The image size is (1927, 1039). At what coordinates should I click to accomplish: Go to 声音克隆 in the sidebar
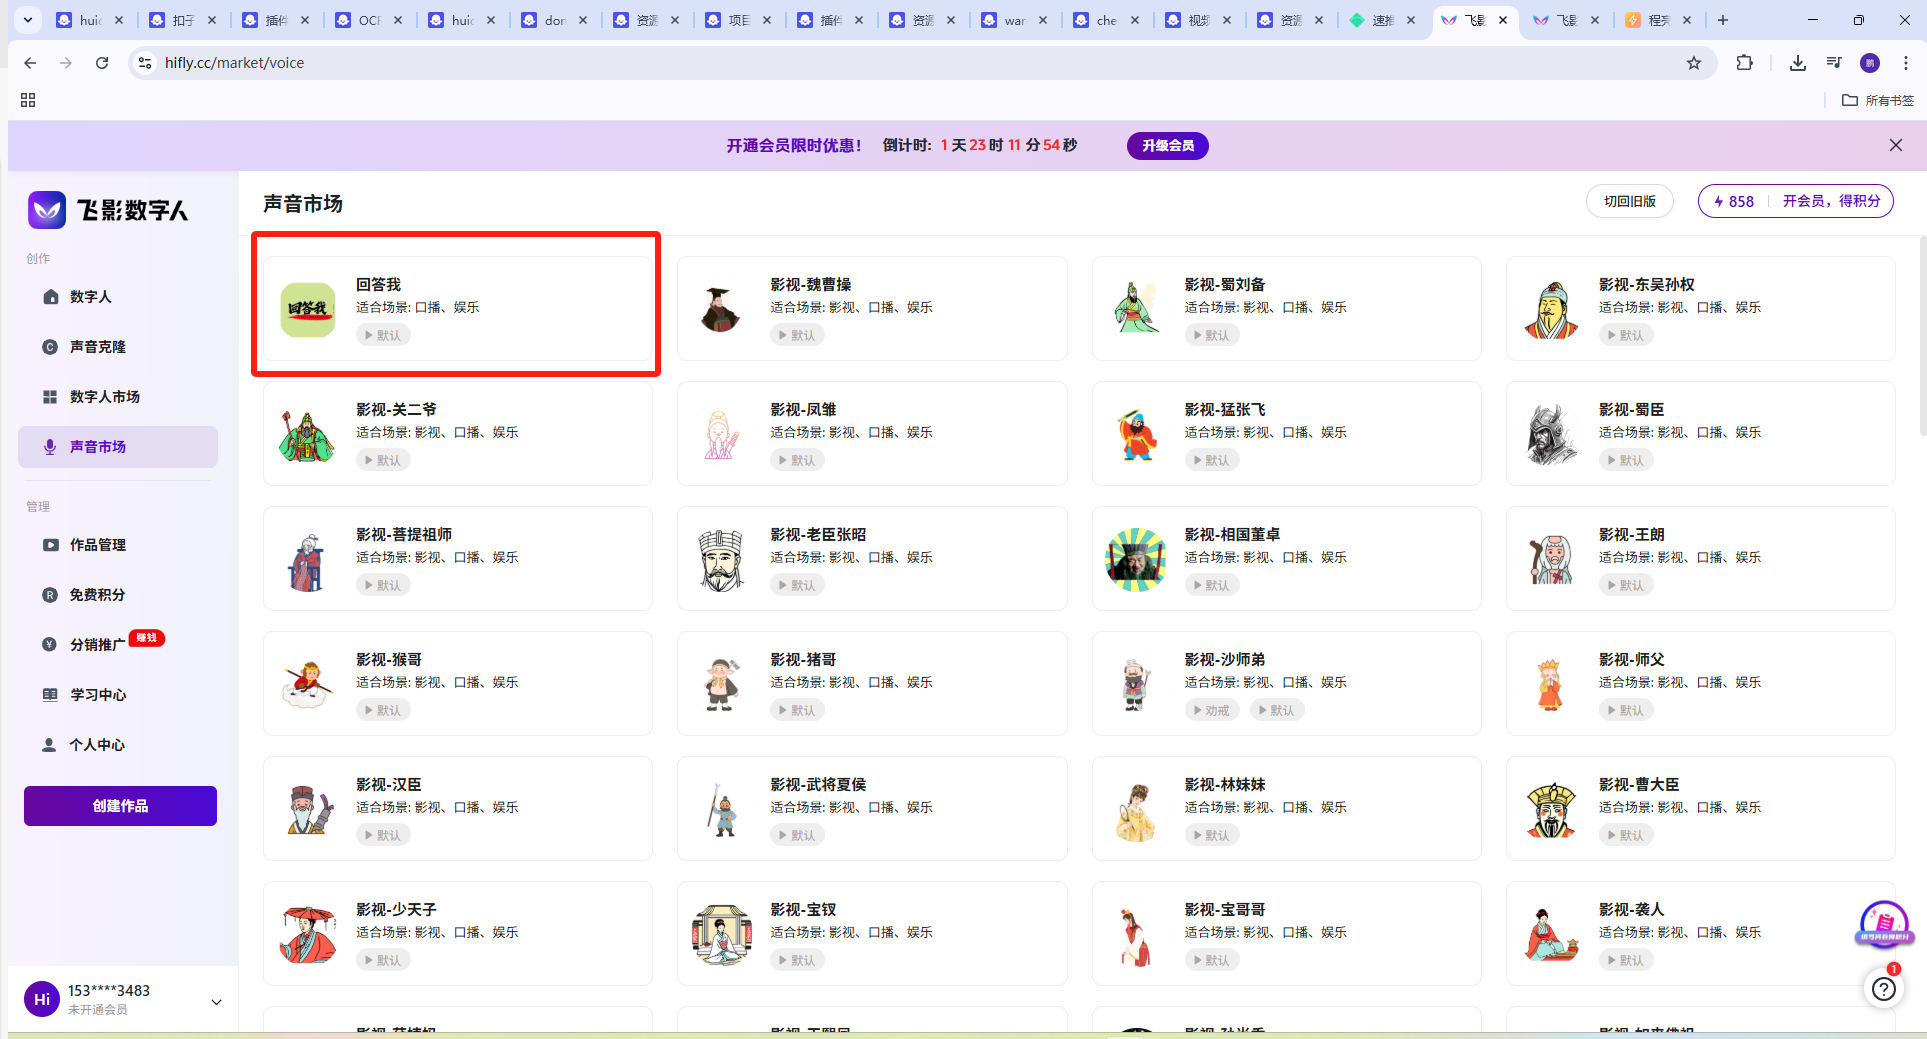pos(98,347)
